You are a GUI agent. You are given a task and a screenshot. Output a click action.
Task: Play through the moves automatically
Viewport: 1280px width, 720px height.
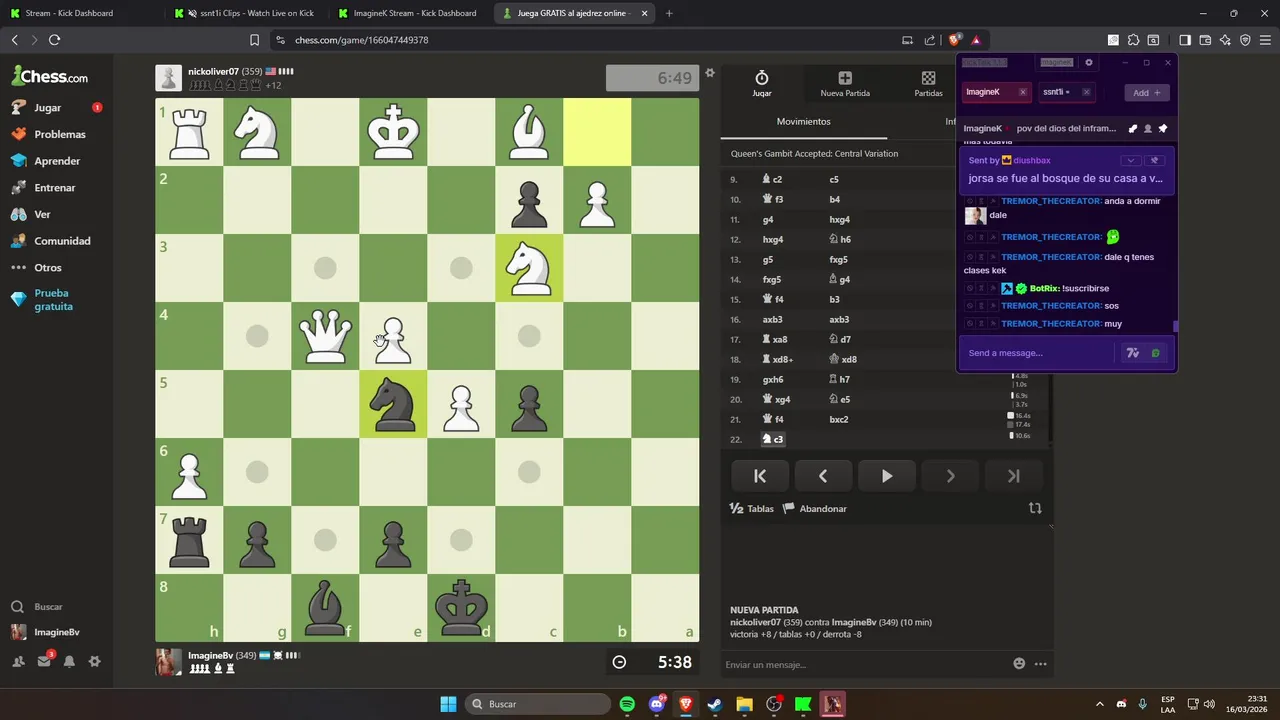click(x=886, y=476)
